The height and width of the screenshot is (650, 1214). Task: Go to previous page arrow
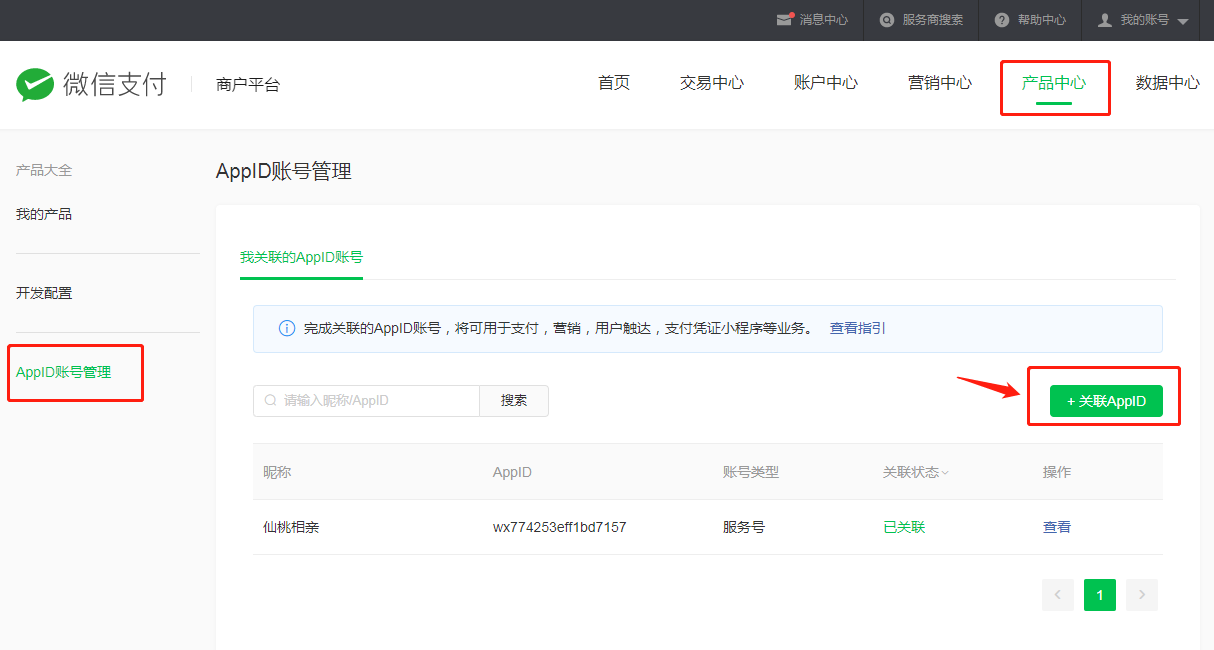(1057, 595)
